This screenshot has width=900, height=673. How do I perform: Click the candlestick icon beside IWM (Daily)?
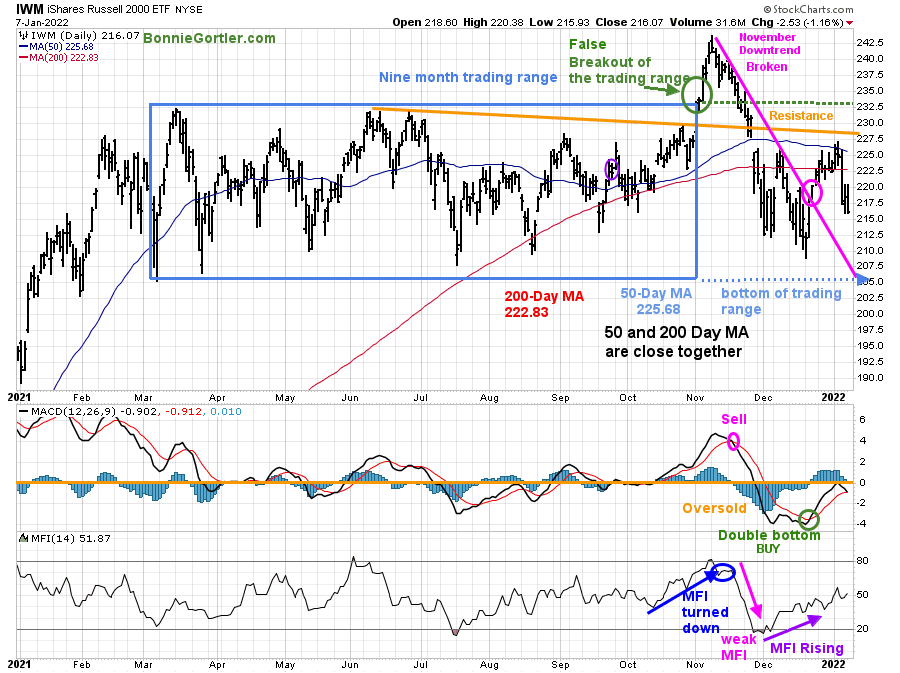pos(24,36)
